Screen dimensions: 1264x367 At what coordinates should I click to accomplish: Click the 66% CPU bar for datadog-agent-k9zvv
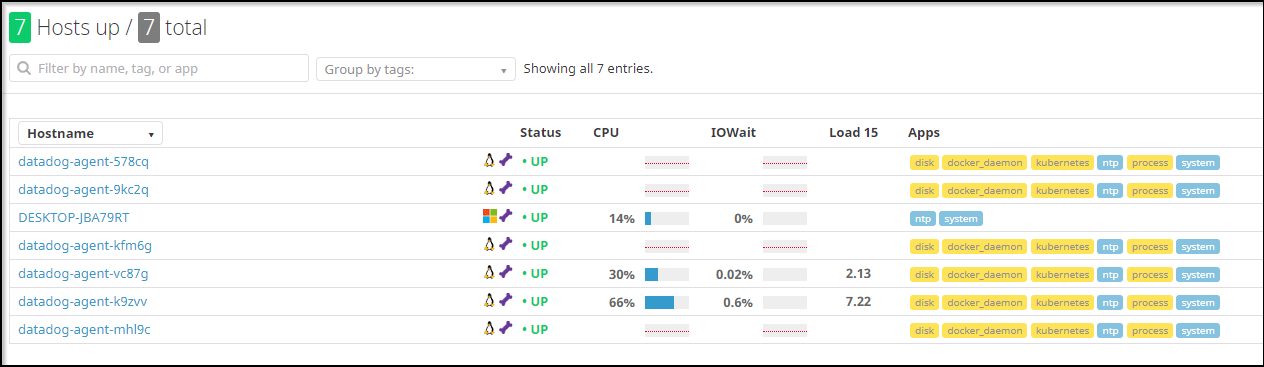tap(667, 302)
